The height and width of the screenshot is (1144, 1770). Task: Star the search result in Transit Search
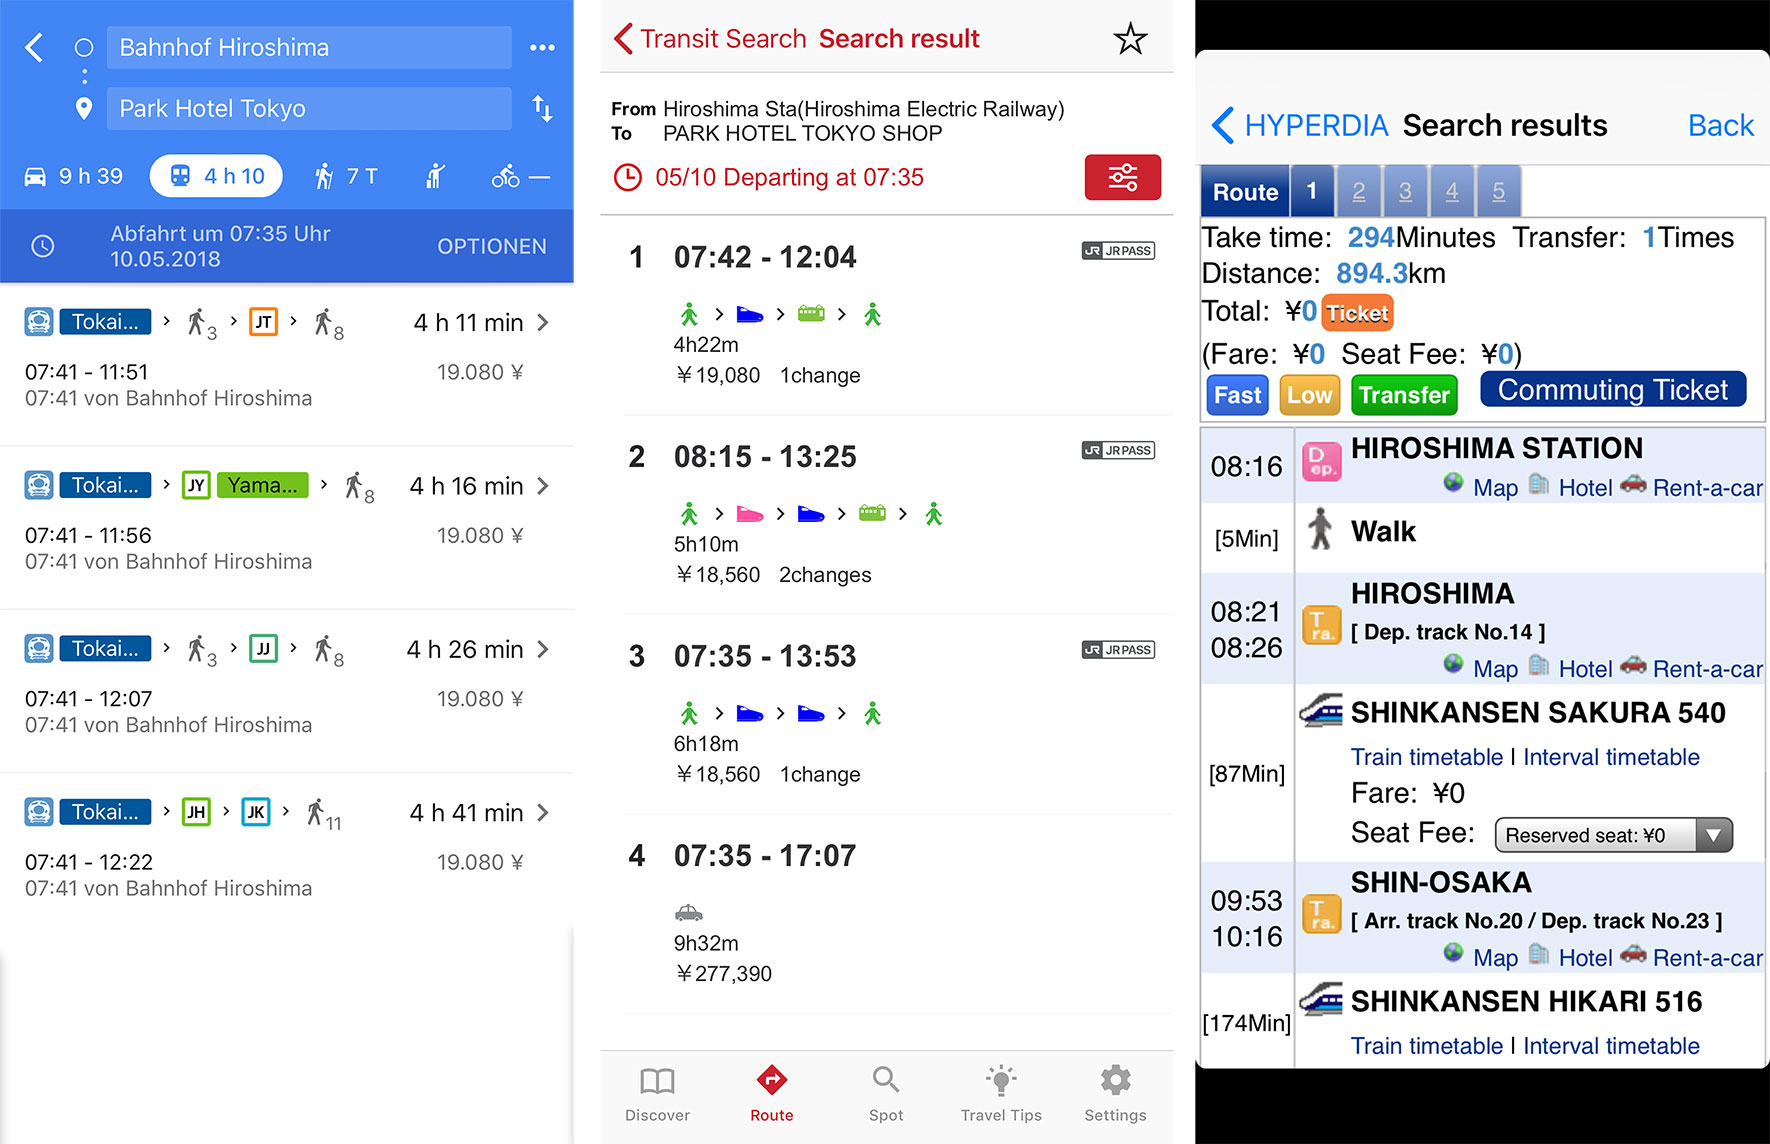(x=1130, y=38)
